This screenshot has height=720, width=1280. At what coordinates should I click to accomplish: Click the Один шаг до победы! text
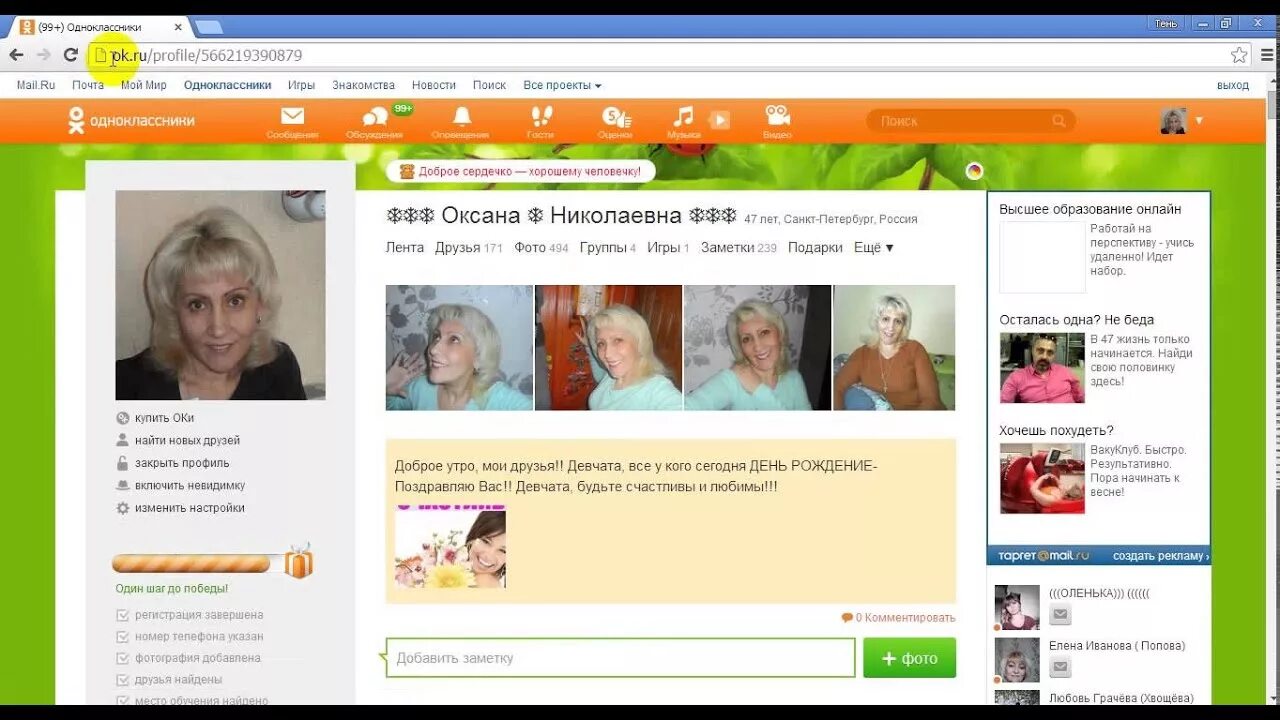point(172,589)
